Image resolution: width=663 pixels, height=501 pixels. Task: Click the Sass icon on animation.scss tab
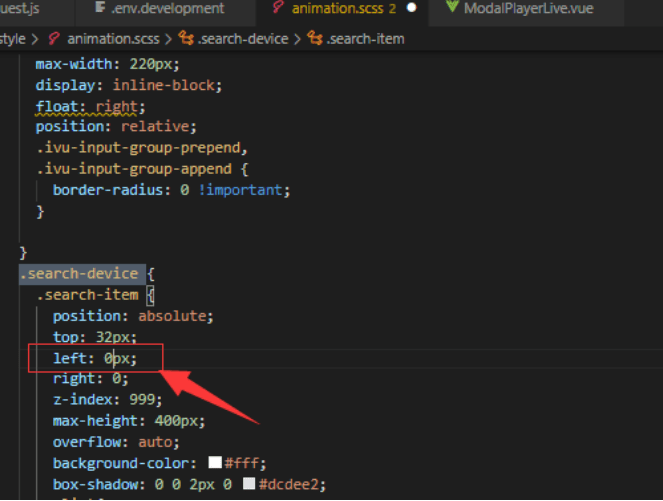coord(278,9)
